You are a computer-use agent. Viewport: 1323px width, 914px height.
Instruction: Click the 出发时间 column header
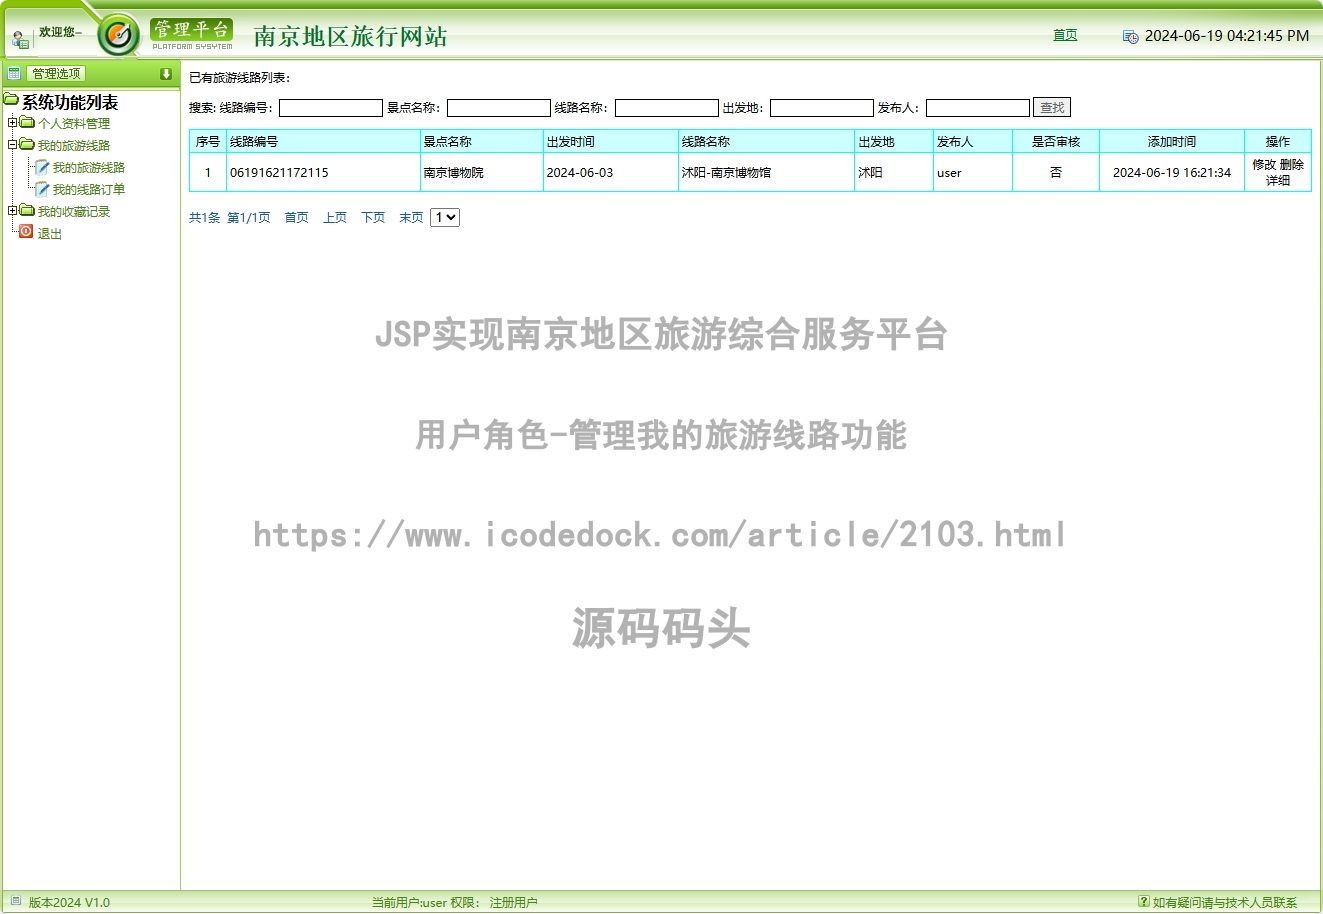click(x=611, y=141)
